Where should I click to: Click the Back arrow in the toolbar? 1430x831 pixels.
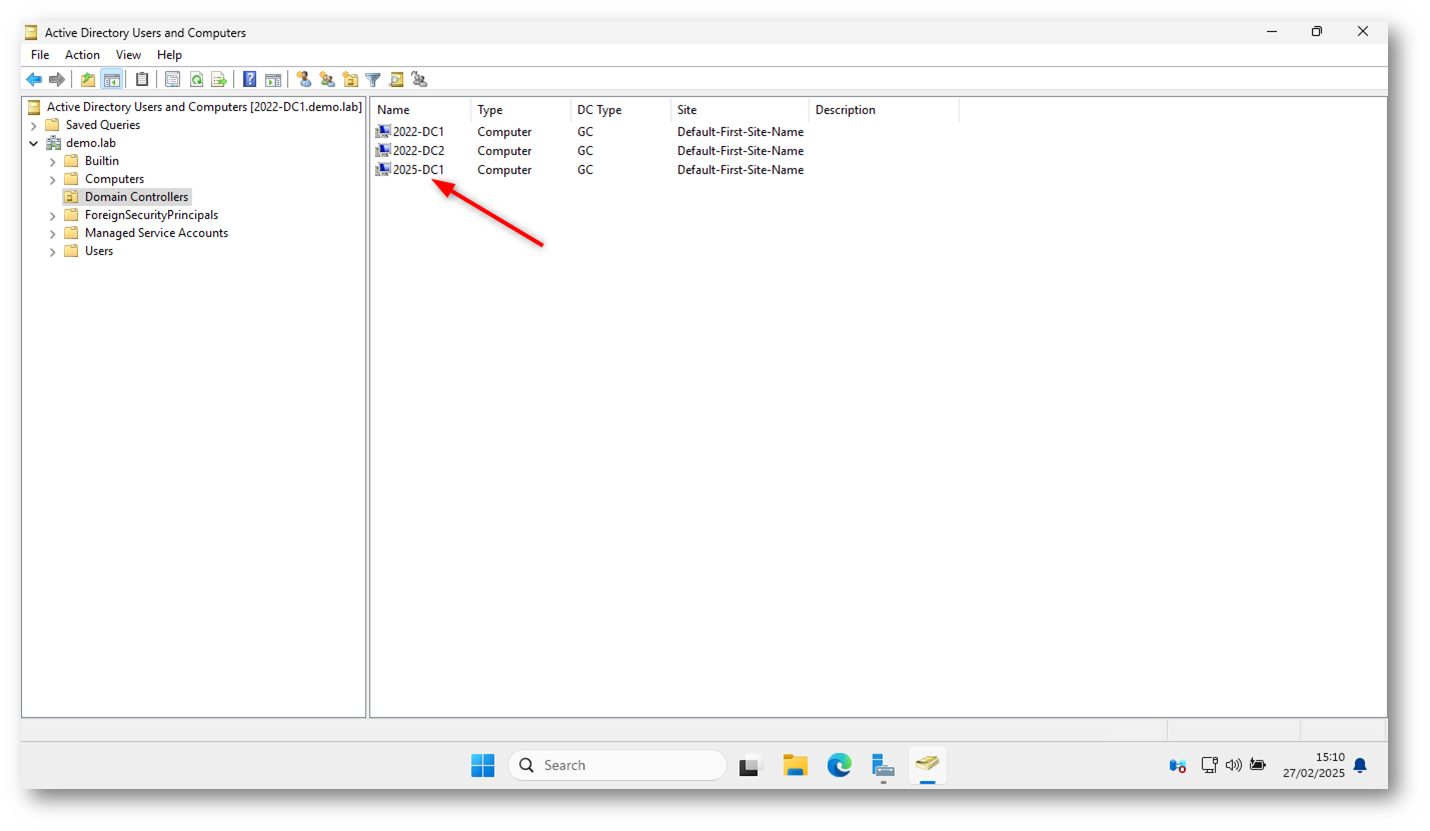click(34, 79)
